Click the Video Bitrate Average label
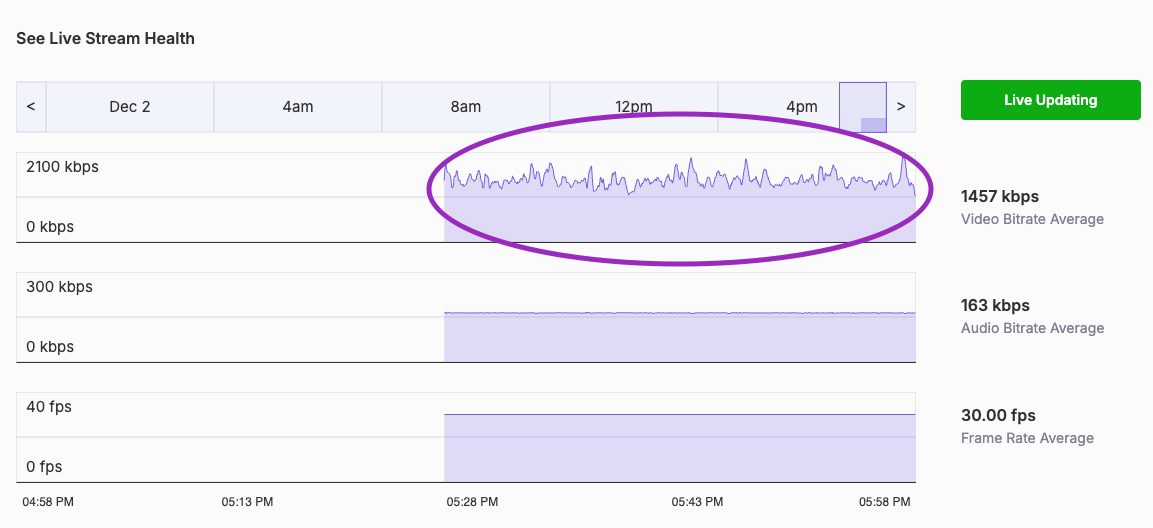Screen dimensions: 1153x528 [x=1032, y=219]
